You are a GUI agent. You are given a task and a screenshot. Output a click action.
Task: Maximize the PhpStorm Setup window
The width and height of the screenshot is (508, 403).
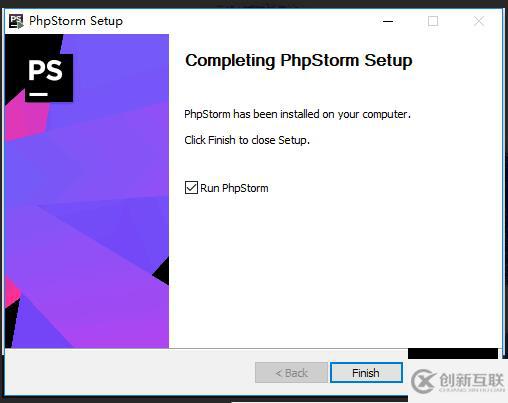pos(433,21)
